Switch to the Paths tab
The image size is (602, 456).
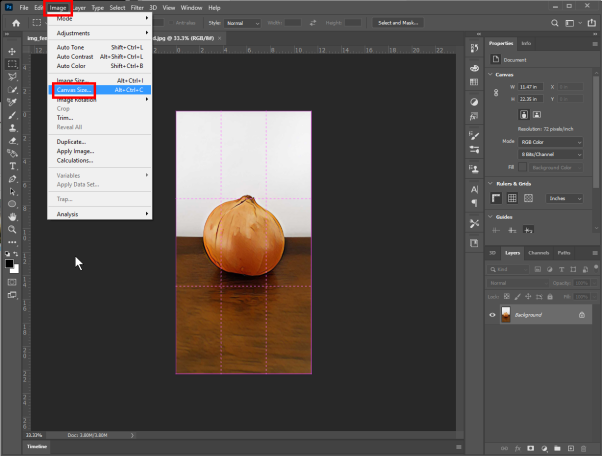coord(564,253)
